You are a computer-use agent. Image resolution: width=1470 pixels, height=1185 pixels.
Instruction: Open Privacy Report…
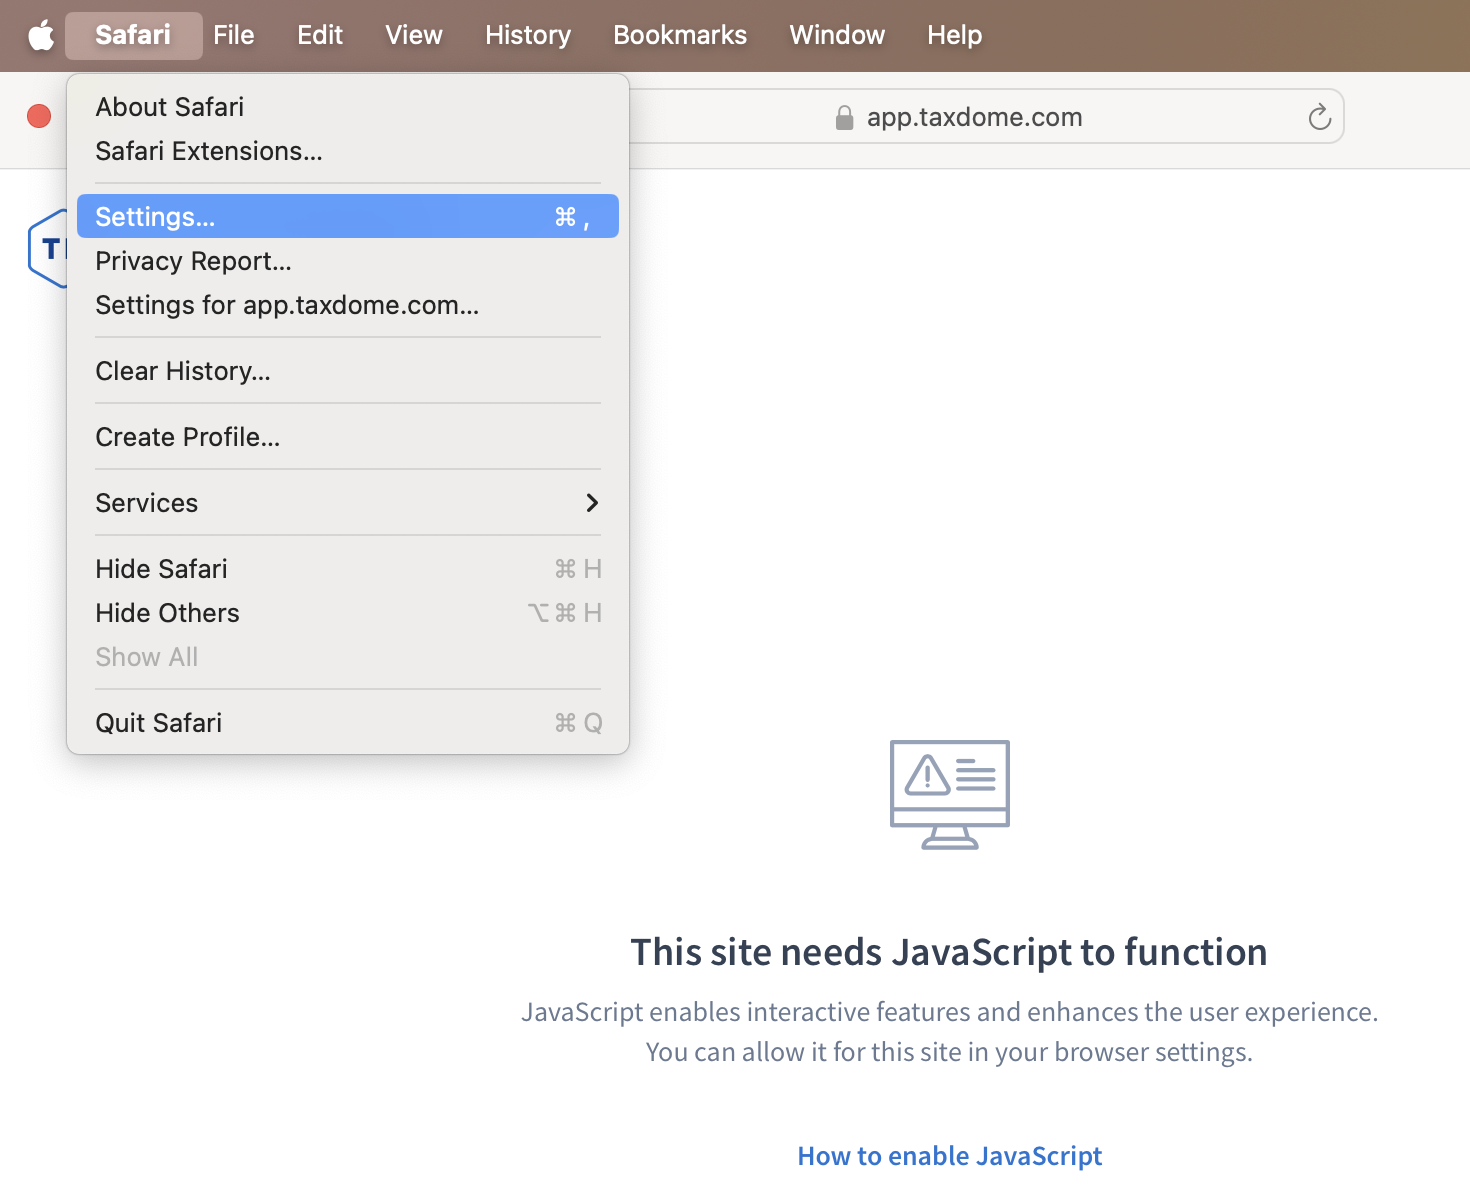(193, 261)
